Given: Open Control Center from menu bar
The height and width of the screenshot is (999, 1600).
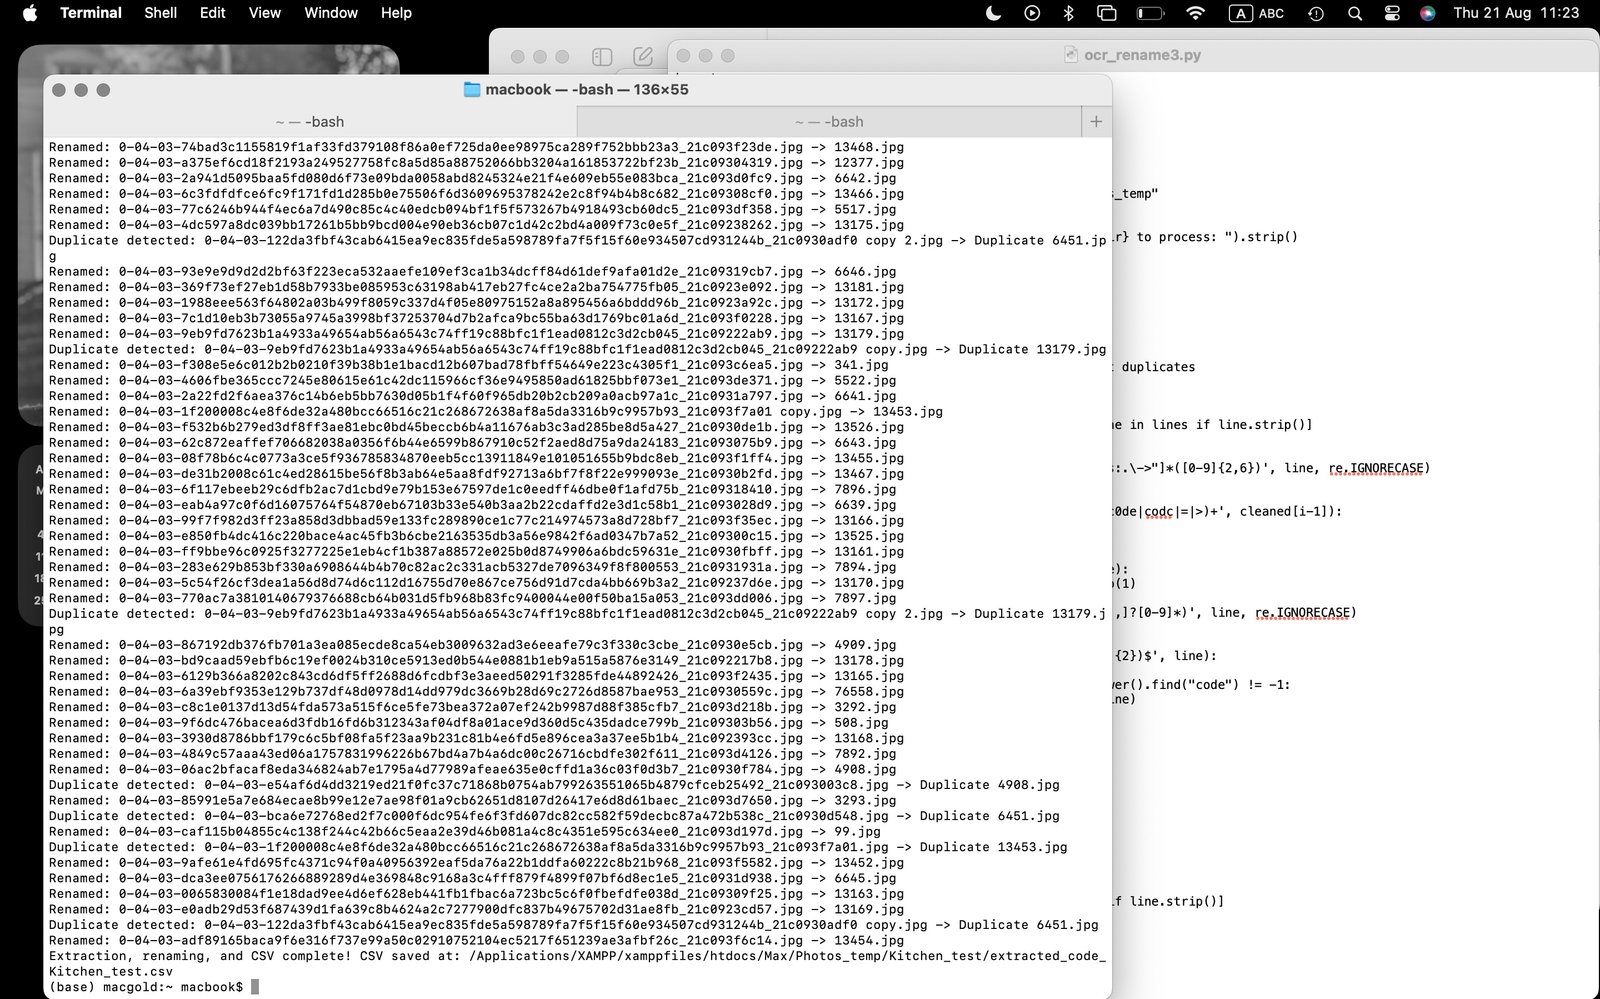Looking at the screenshot, I should click(x=1391, y=13).
